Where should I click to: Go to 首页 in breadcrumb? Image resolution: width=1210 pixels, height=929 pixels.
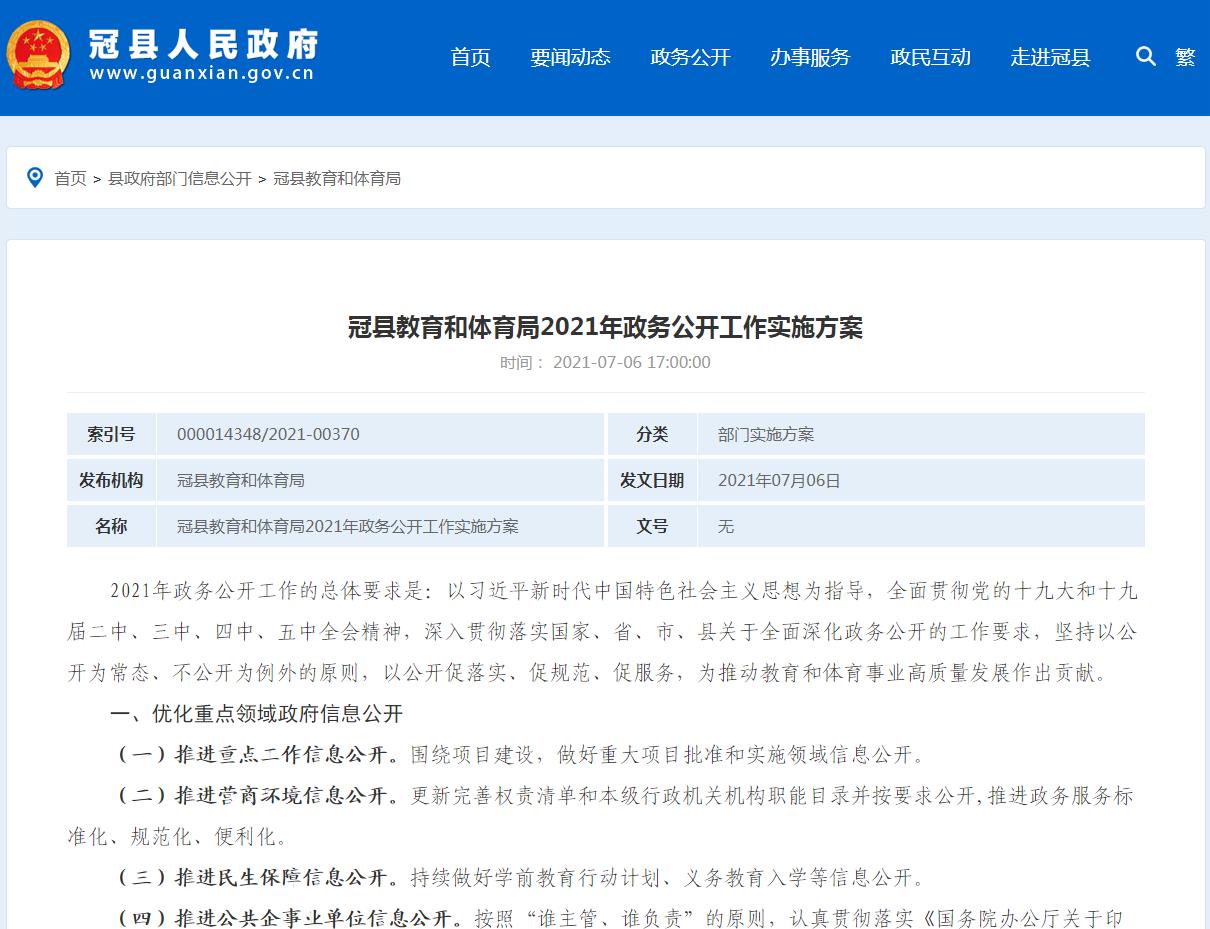click(x=70, y=179)
